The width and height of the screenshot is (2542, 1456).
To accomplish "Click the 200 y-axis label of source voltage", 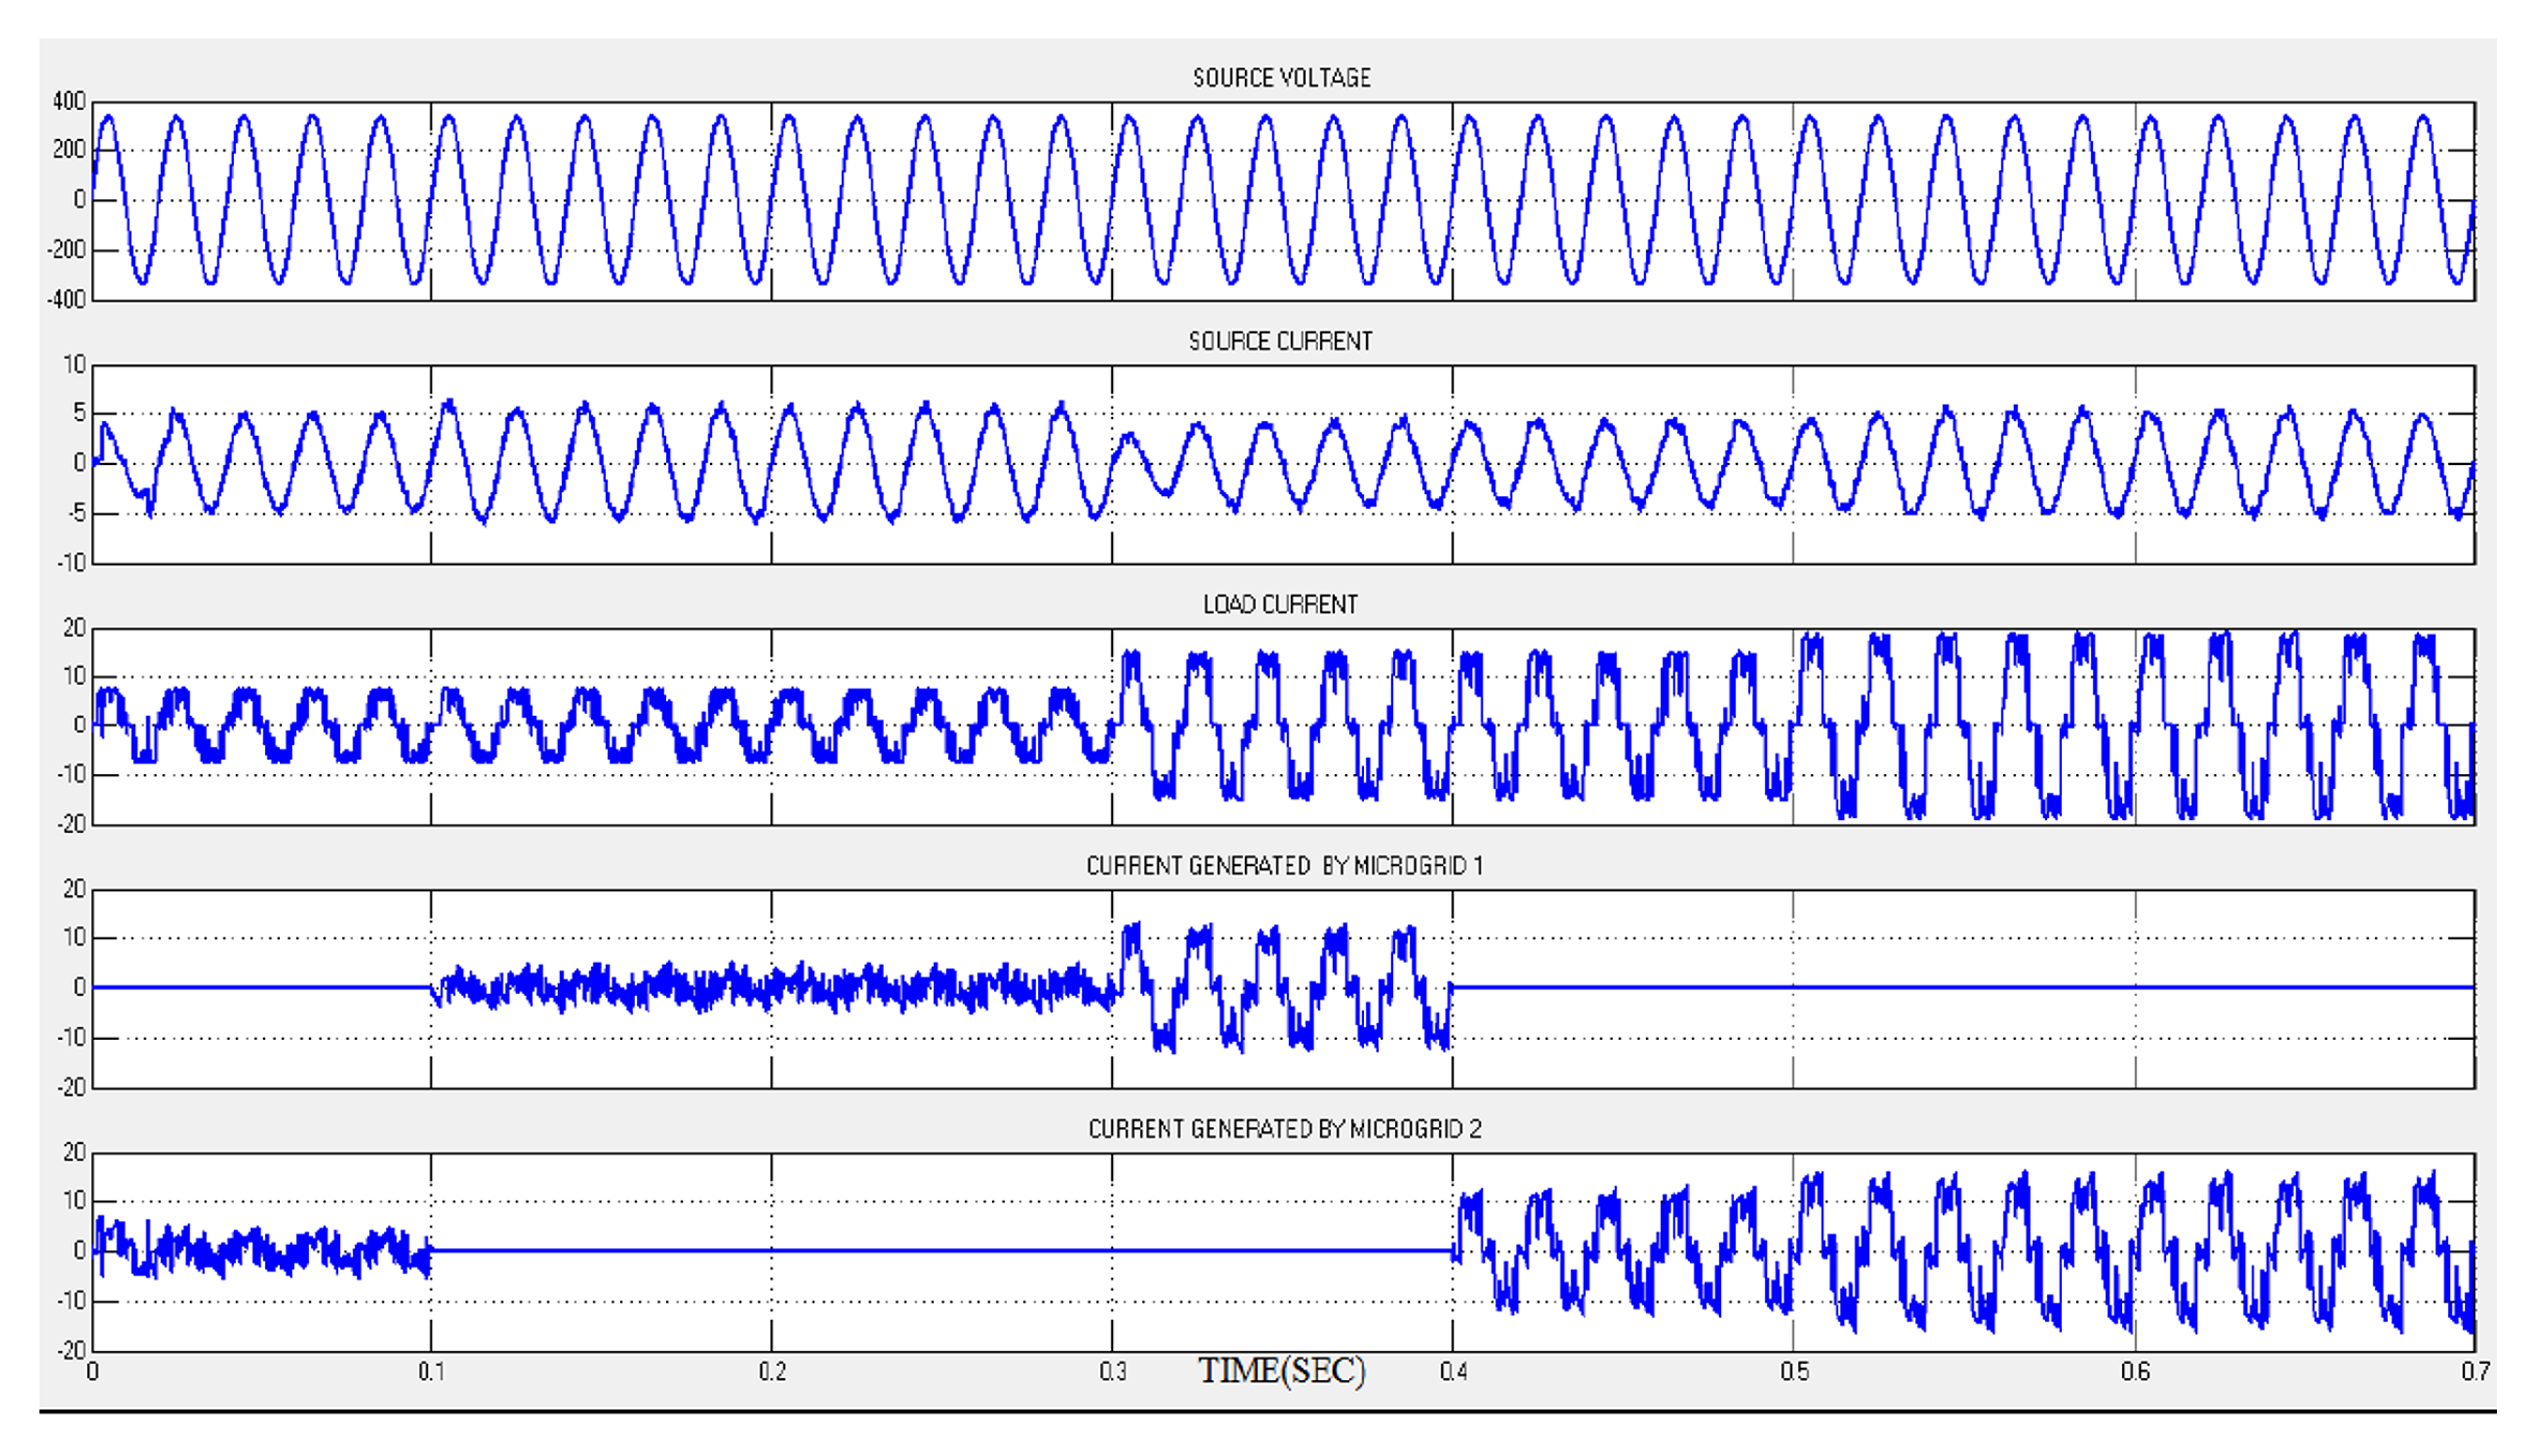I will (69, 150).
